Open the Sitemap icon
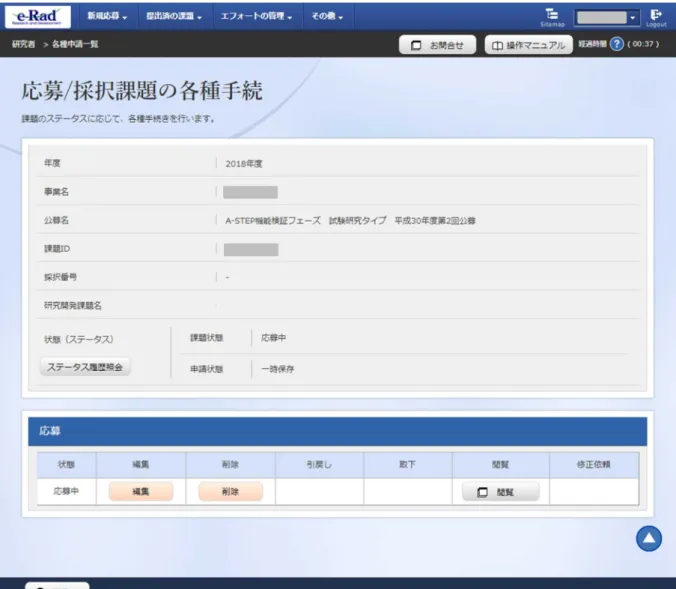The width and height of the screenshot is (676, 589). coord(552,18)
